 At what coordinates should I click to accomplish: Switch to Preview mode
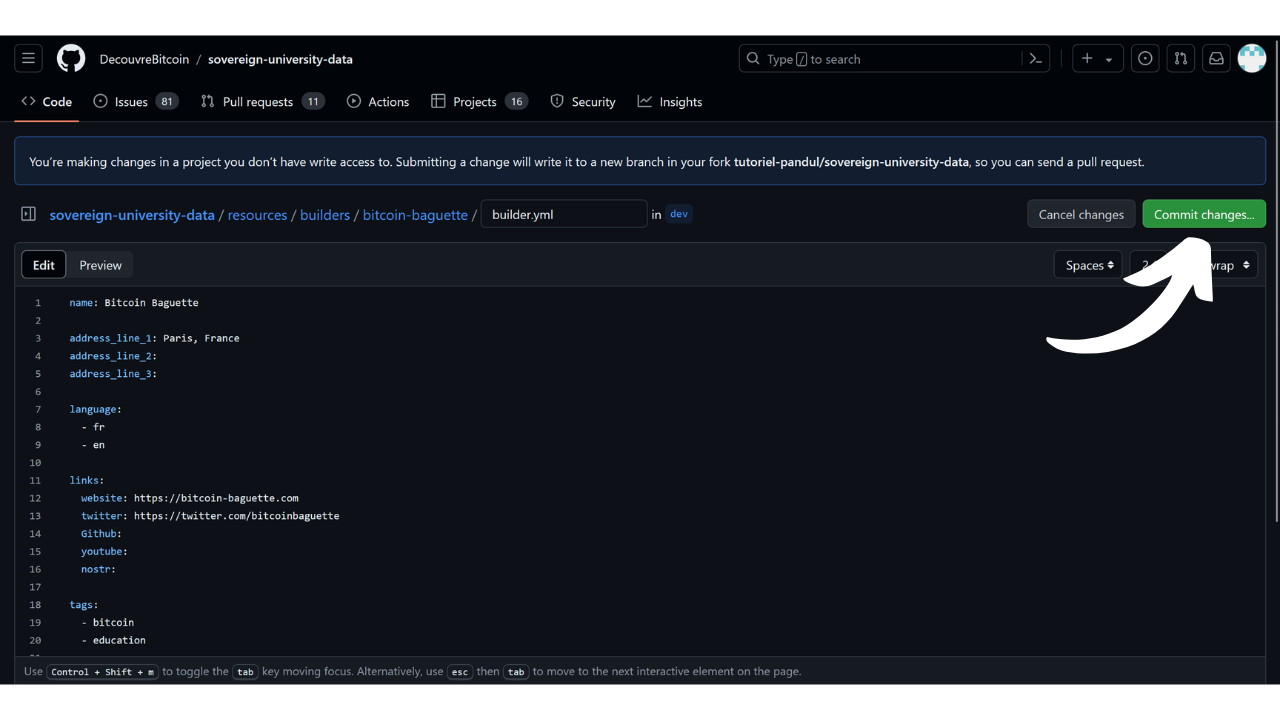[100, 265]
